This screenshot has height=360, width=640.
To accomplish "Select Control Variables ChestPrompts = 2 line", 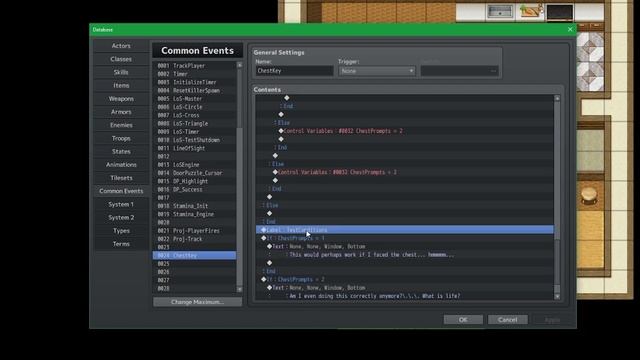I will tap(404, 131).
